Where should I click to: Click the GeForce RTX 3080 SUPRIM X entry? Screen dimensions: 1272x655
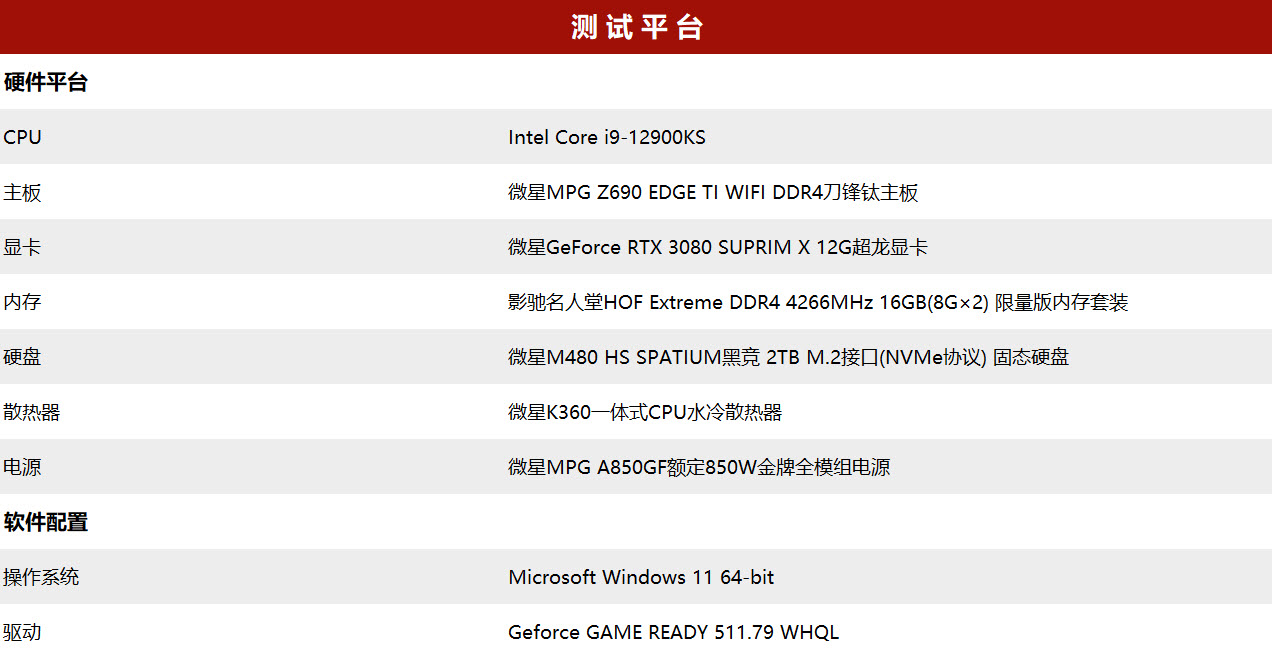[717, 247]
